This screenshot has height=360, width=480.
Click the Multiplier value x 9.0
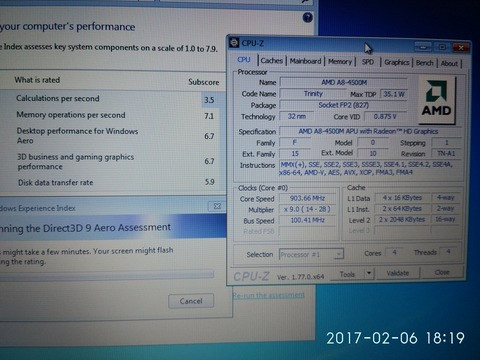[x=307, y=209]
